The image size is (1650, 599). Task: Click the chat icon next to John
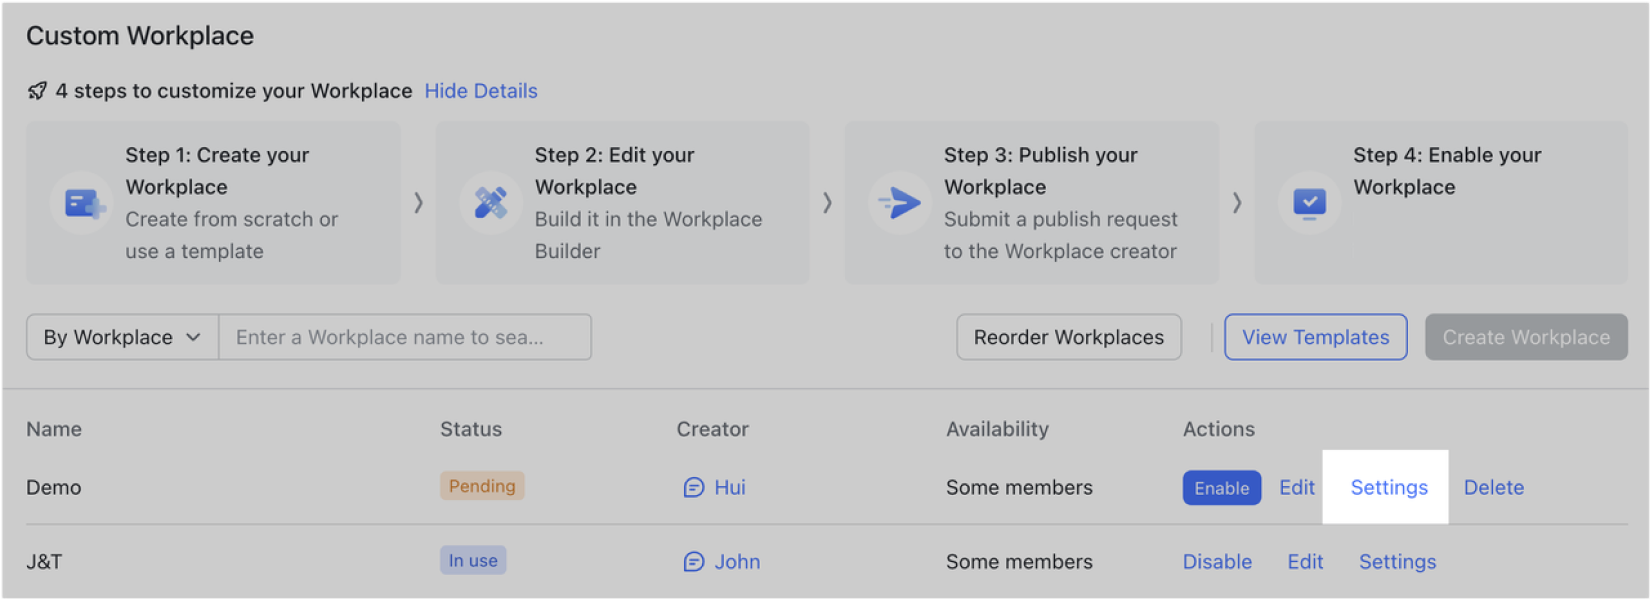(x=693, y=562)
